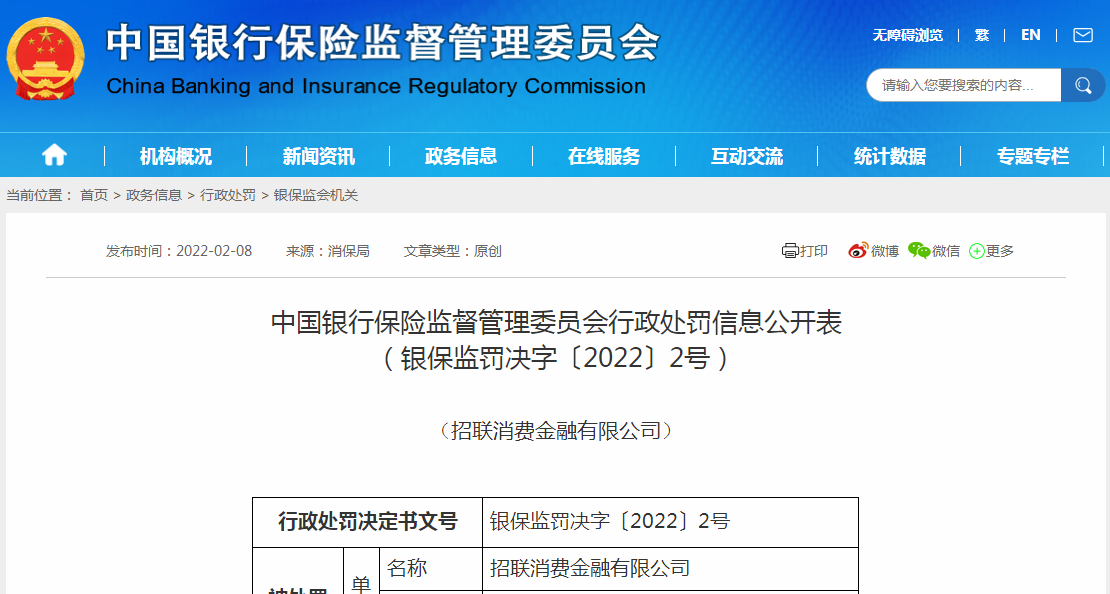1110x594 pixels.
Task: Click the 中国银行保险监督管理委员会 header title
Action: click(x=383, y=42)
